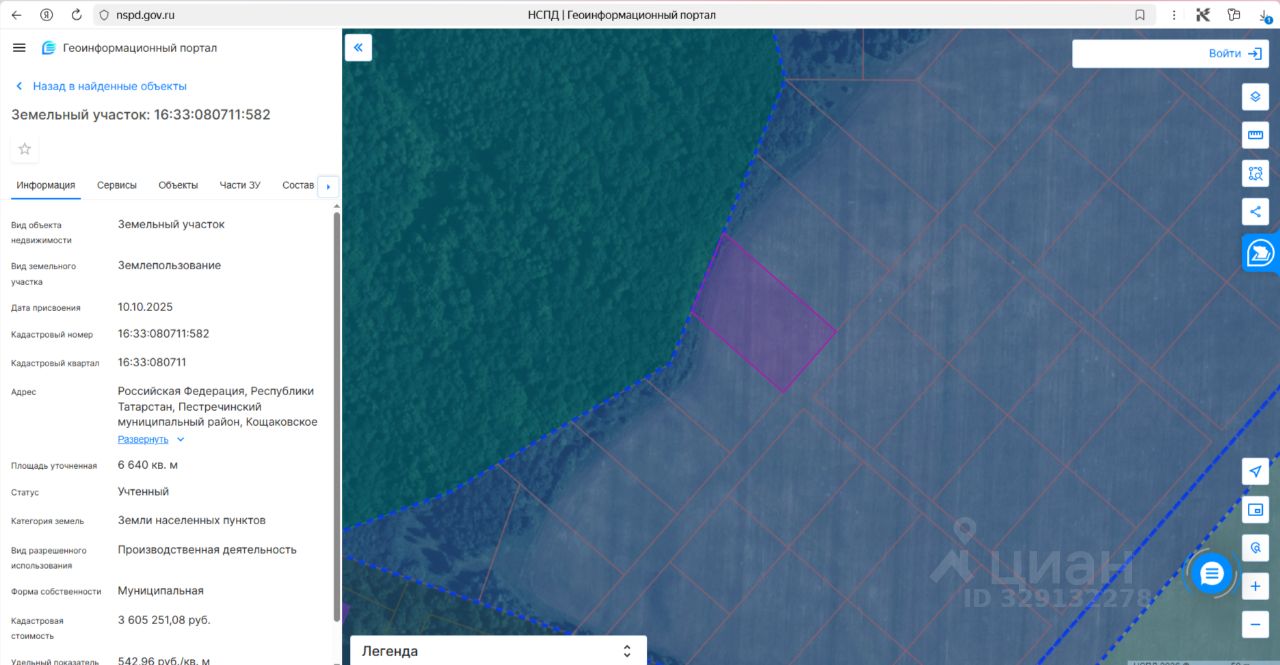Share the map via share icon

[x=1255, y=211]
